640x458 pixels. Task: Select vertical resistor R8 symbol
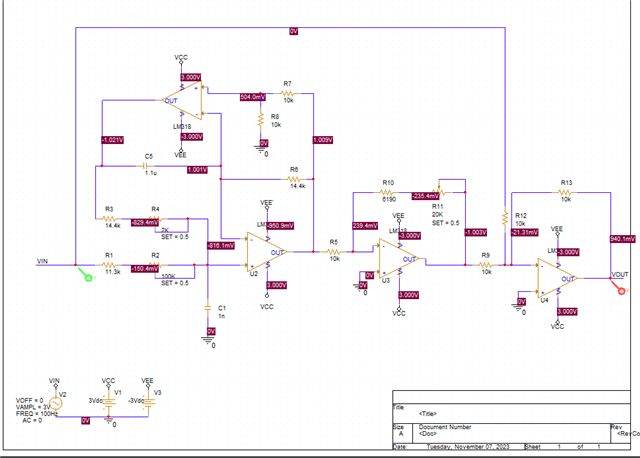[261, 120]
